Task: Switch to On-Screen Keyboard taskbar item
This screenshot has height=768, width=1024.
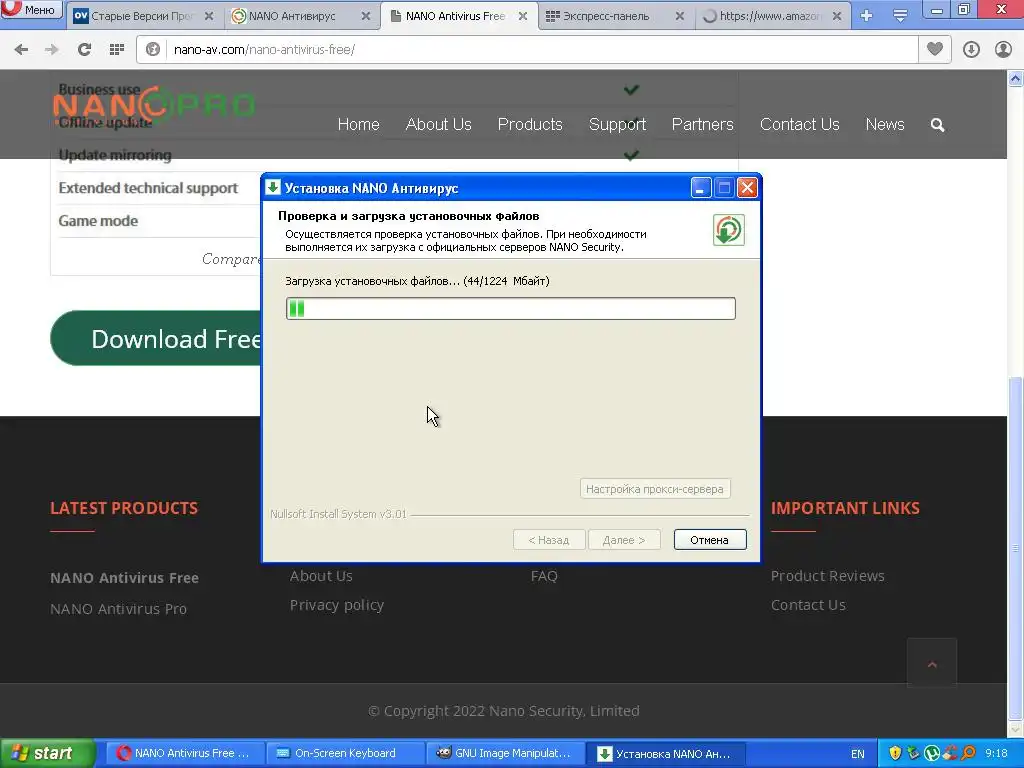Action: pyautogui.click(x=344, y=753)
